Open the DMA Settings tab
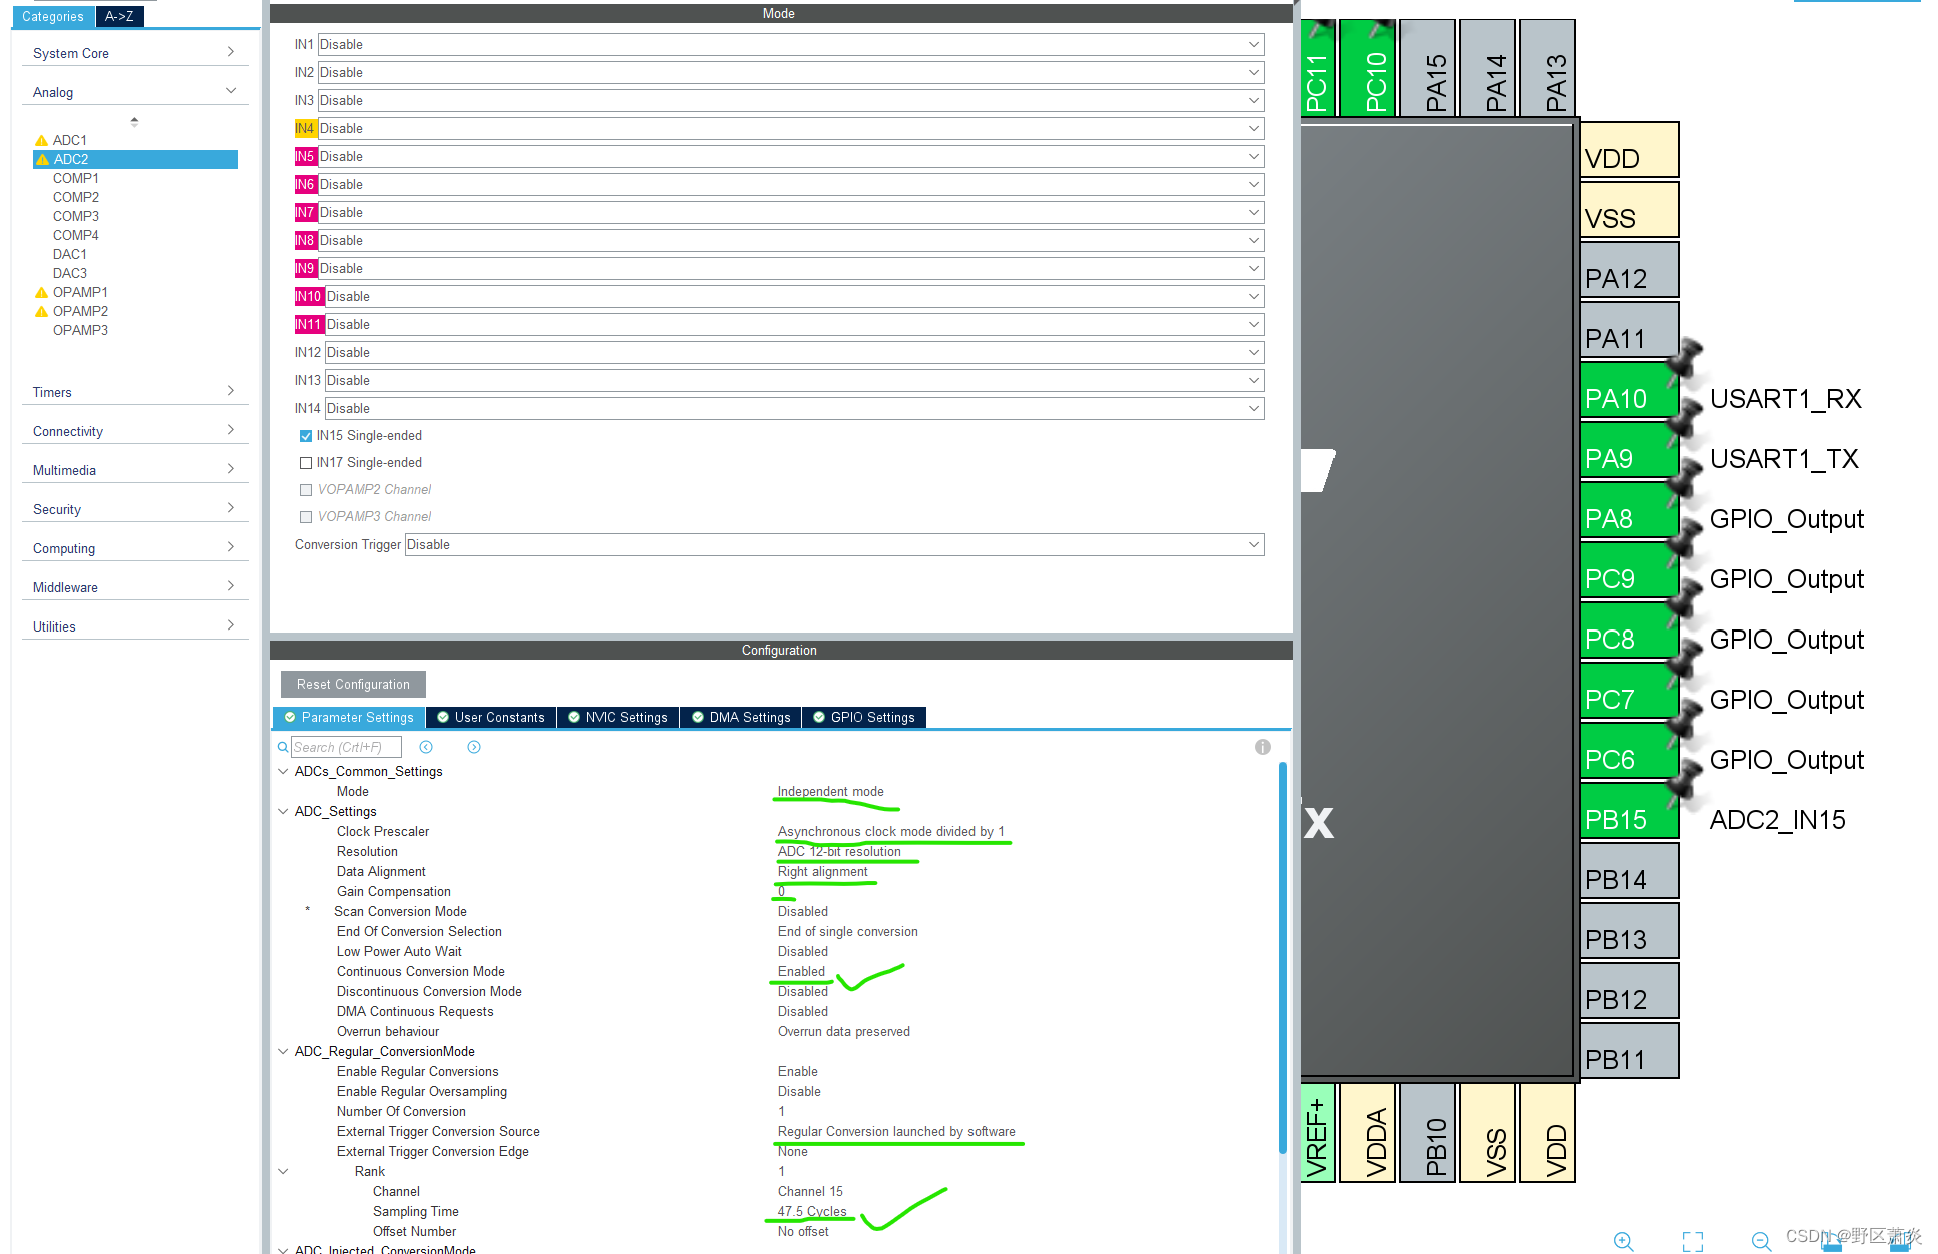This screenshot has height=1254, width=1938. pyautogui.click(x=741, y=717)
